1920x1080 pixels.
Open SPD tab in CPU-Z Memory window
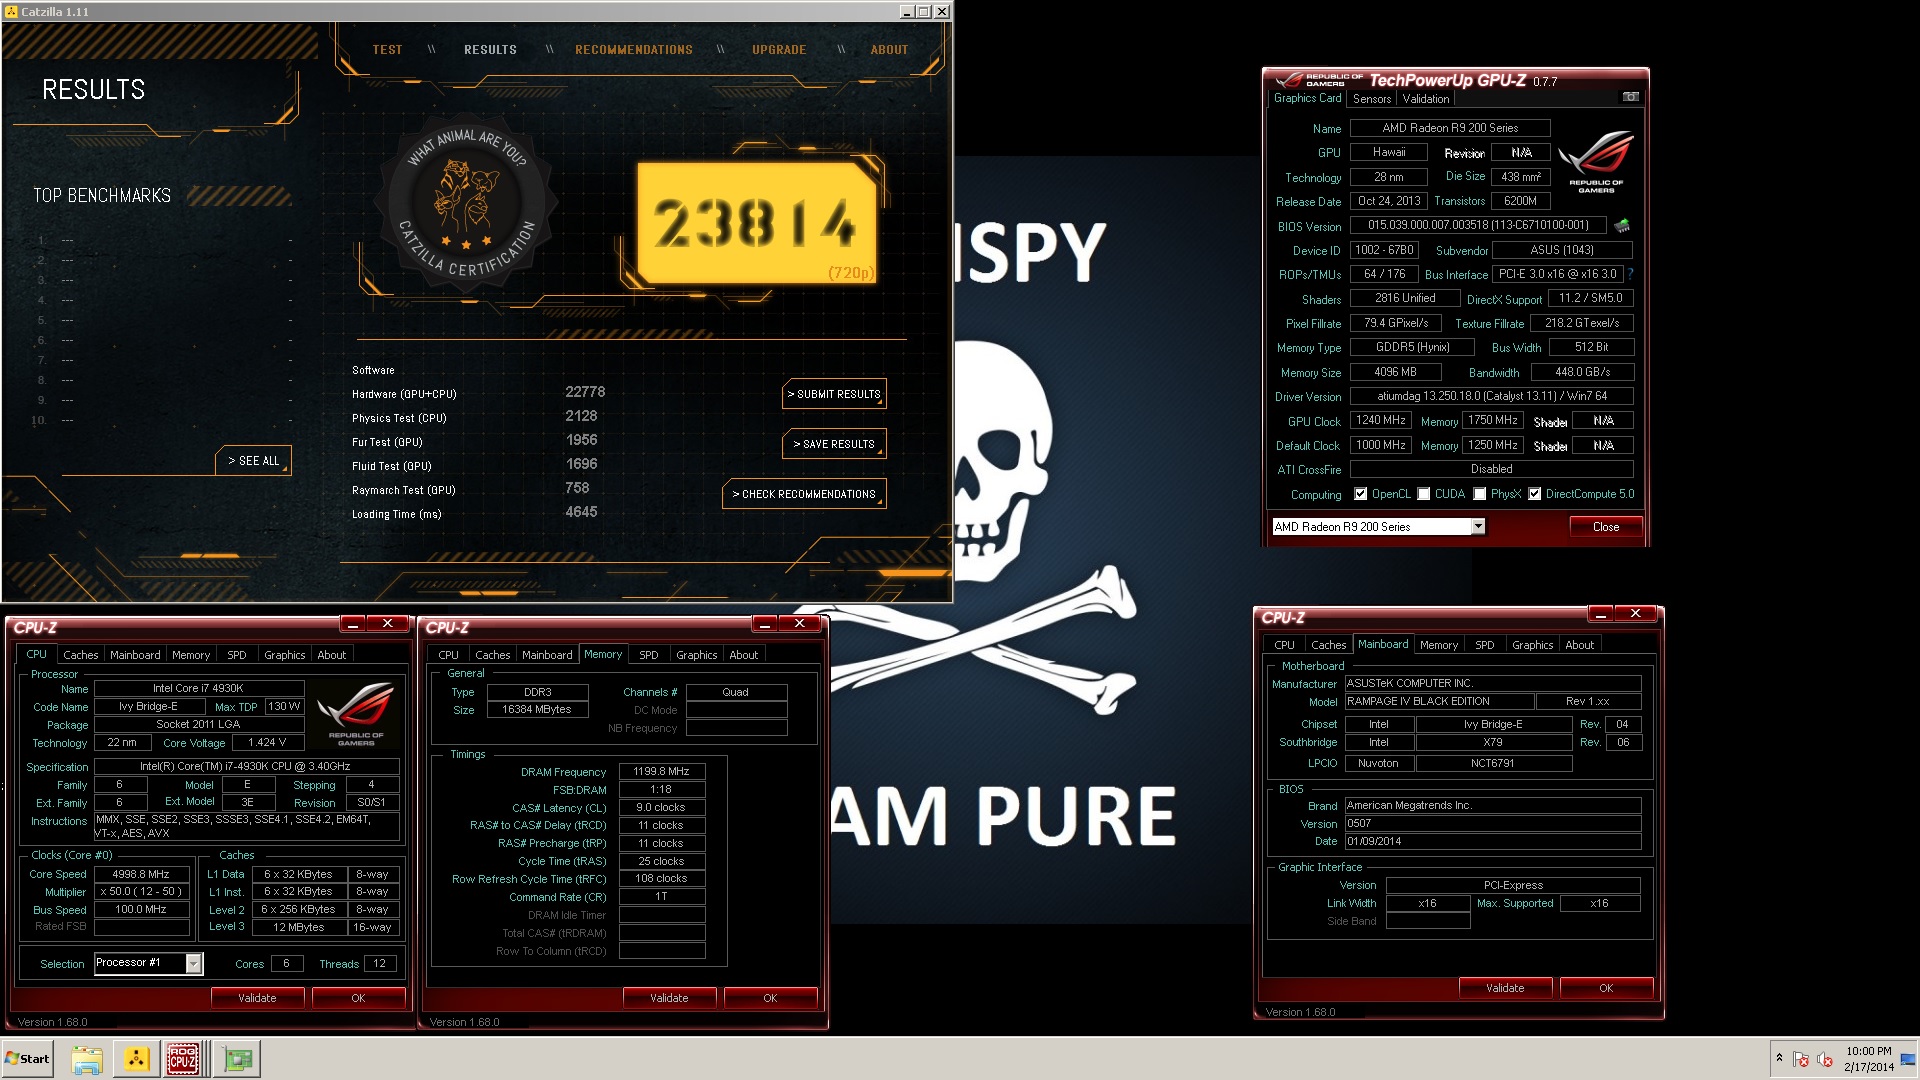(x=649, y=655)
